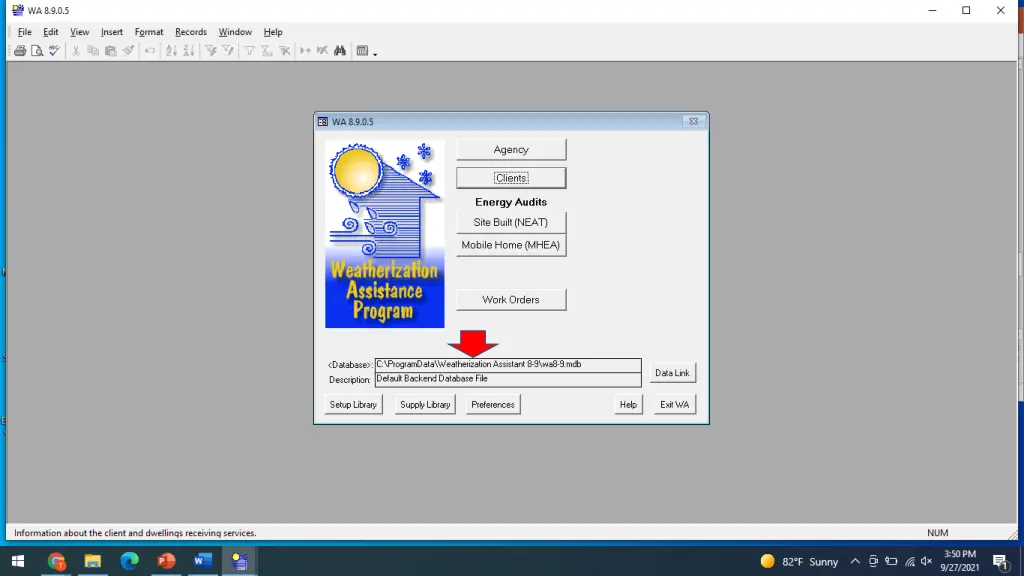This screenshot has width=1024, height=576.
Task: Click the Copy toolbar icon
Action: point(93,50)
